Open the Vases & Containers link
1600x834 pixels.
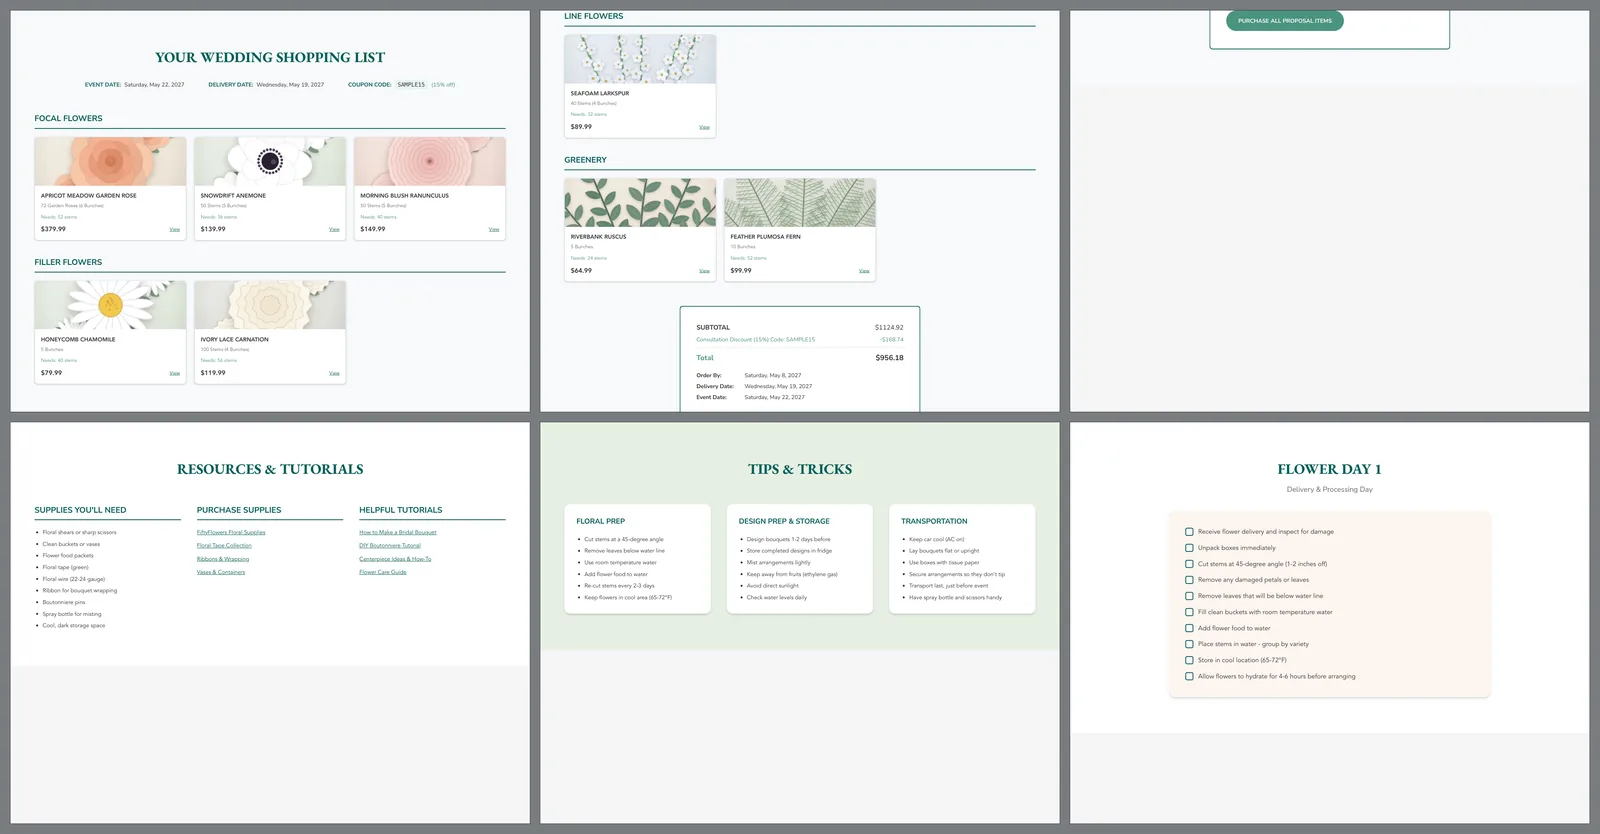[x=221, y=572]
